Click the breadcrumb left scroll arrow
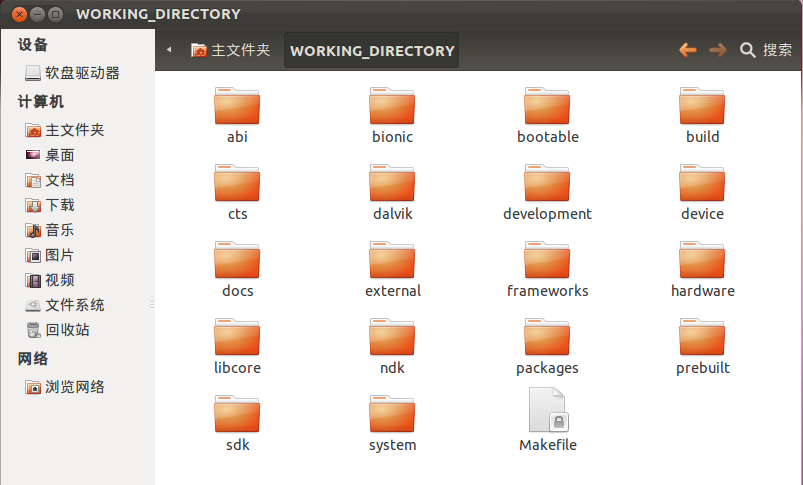 point(169,50)
